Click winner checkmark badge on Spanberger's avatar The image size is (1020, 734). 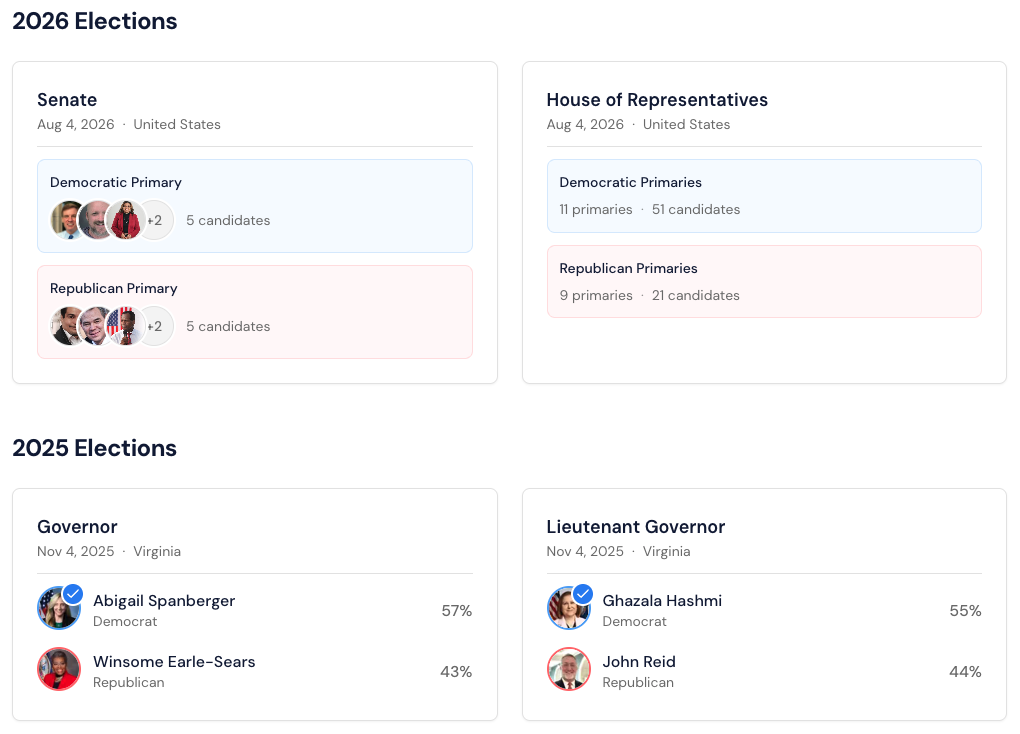click(73, 594)
